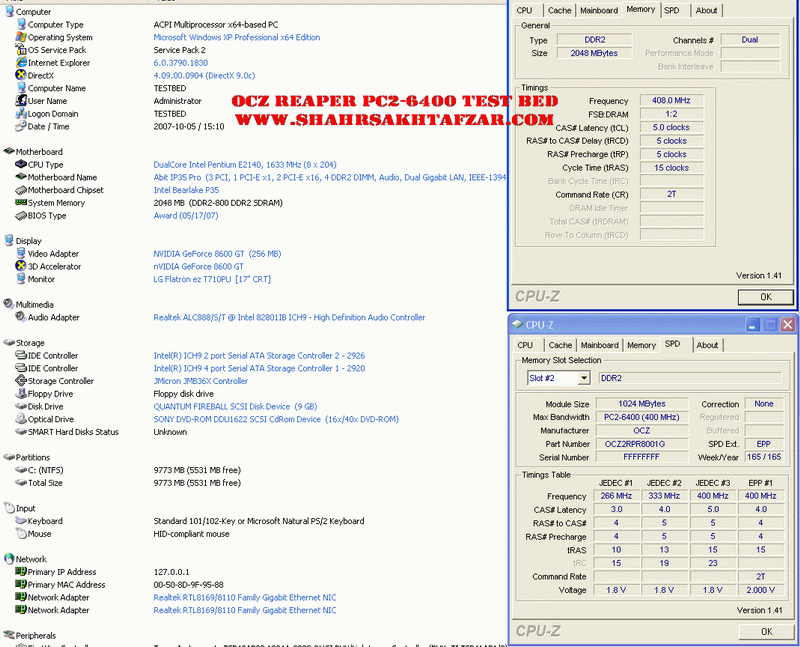Open the Realtek ALC888/S/T audio controller link
This screenshot has height=647, width=800.
point(289,317)
